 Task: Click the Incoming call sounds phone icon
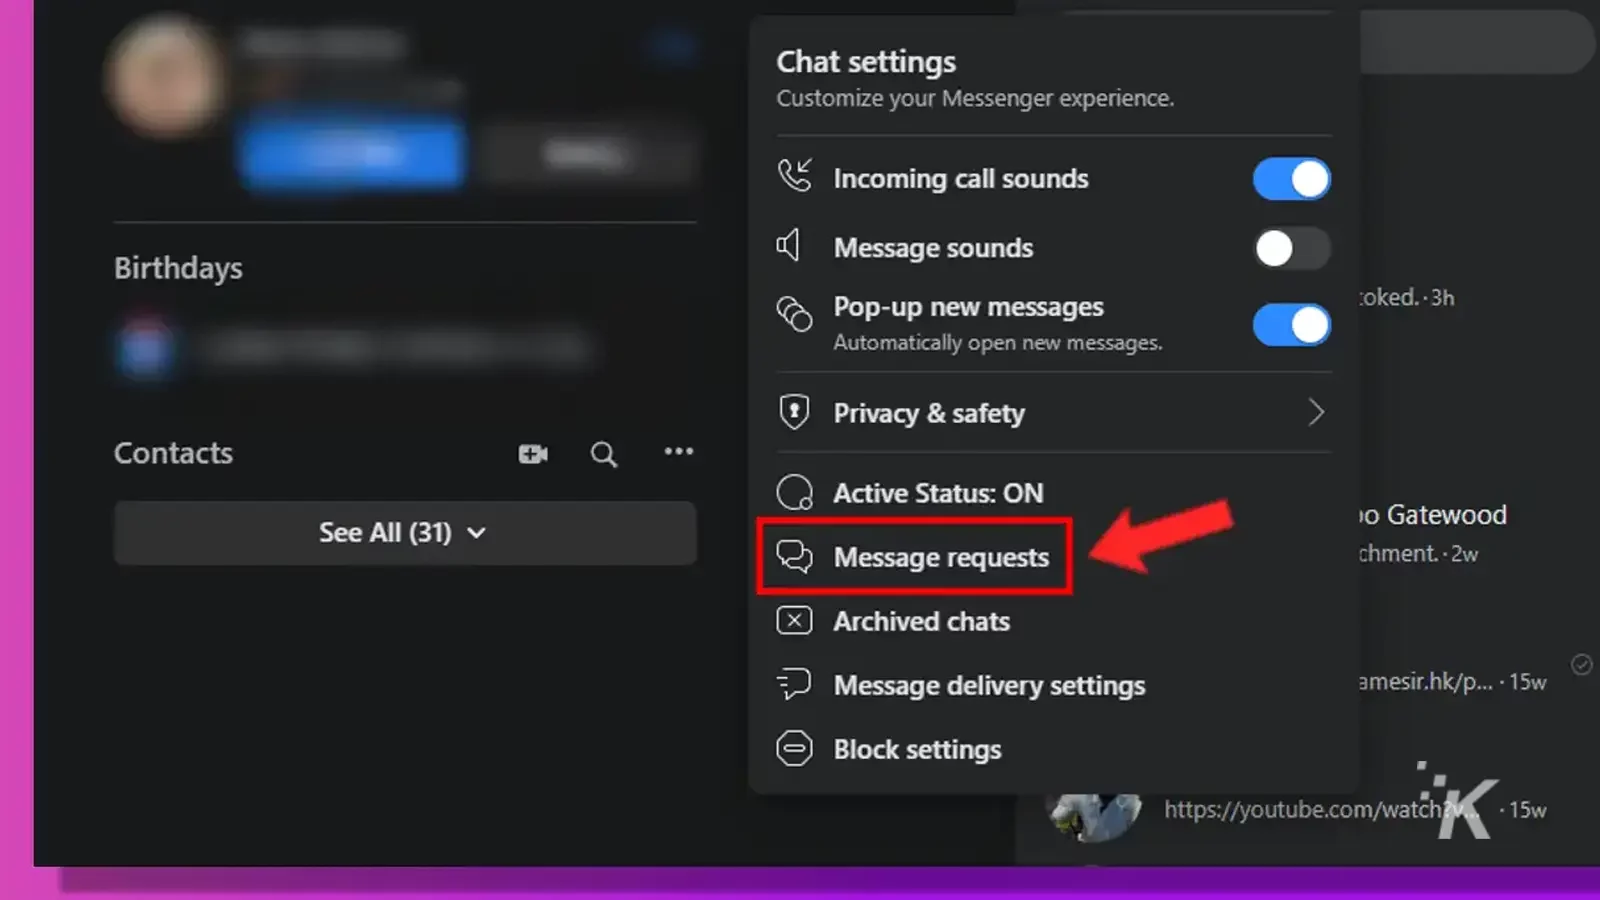pos(796,175)
